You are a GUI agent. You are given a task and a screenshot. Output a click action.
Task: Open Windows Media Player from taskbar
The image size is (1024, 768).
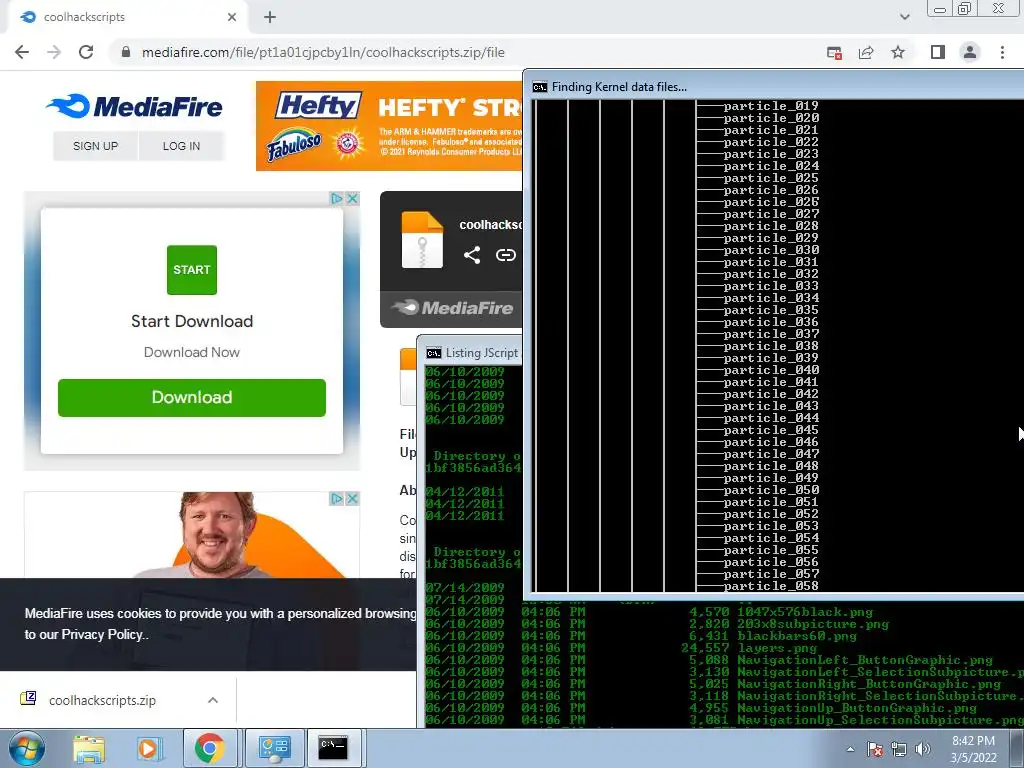tap(149, 749)
